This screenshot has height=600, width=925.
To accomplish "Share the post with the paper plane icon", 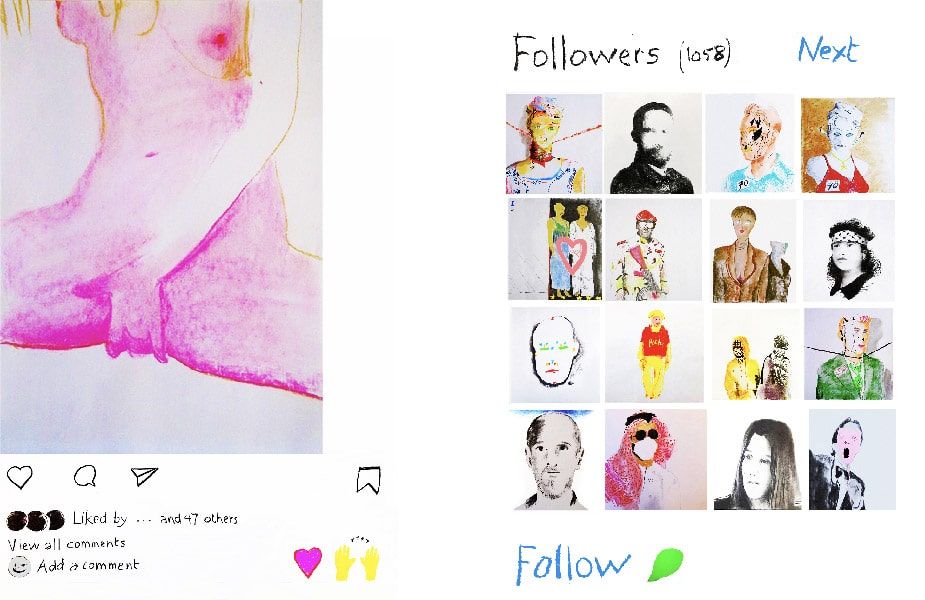I will (144, 476).
